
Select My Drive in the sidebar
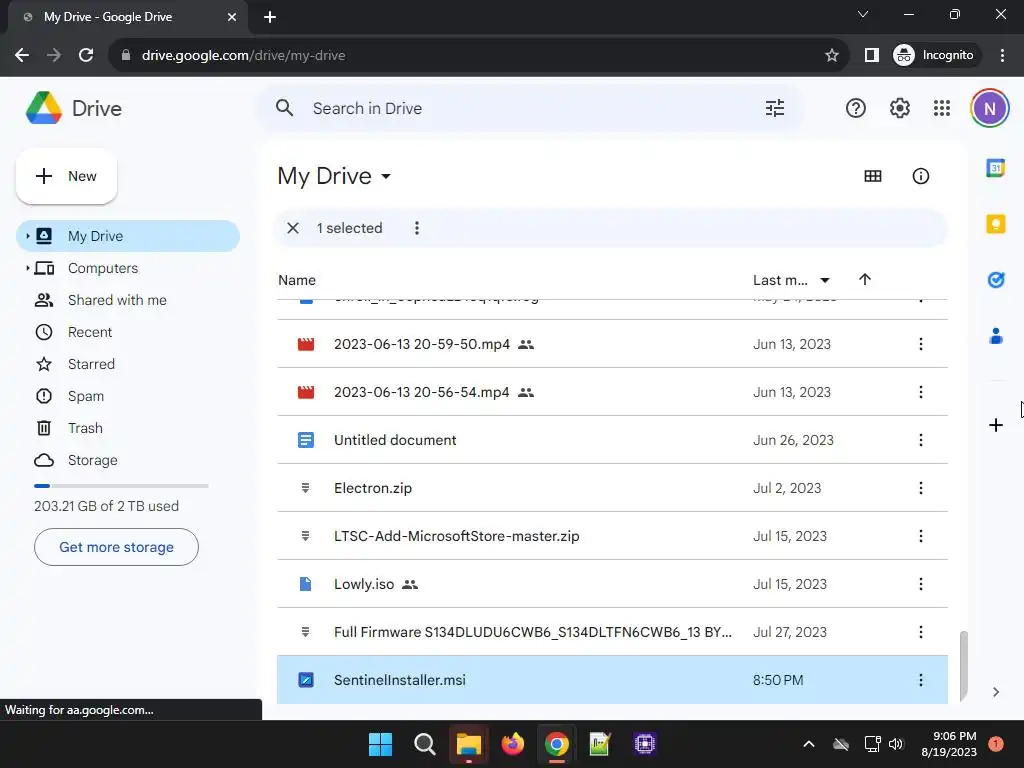[x=128, y=236]
